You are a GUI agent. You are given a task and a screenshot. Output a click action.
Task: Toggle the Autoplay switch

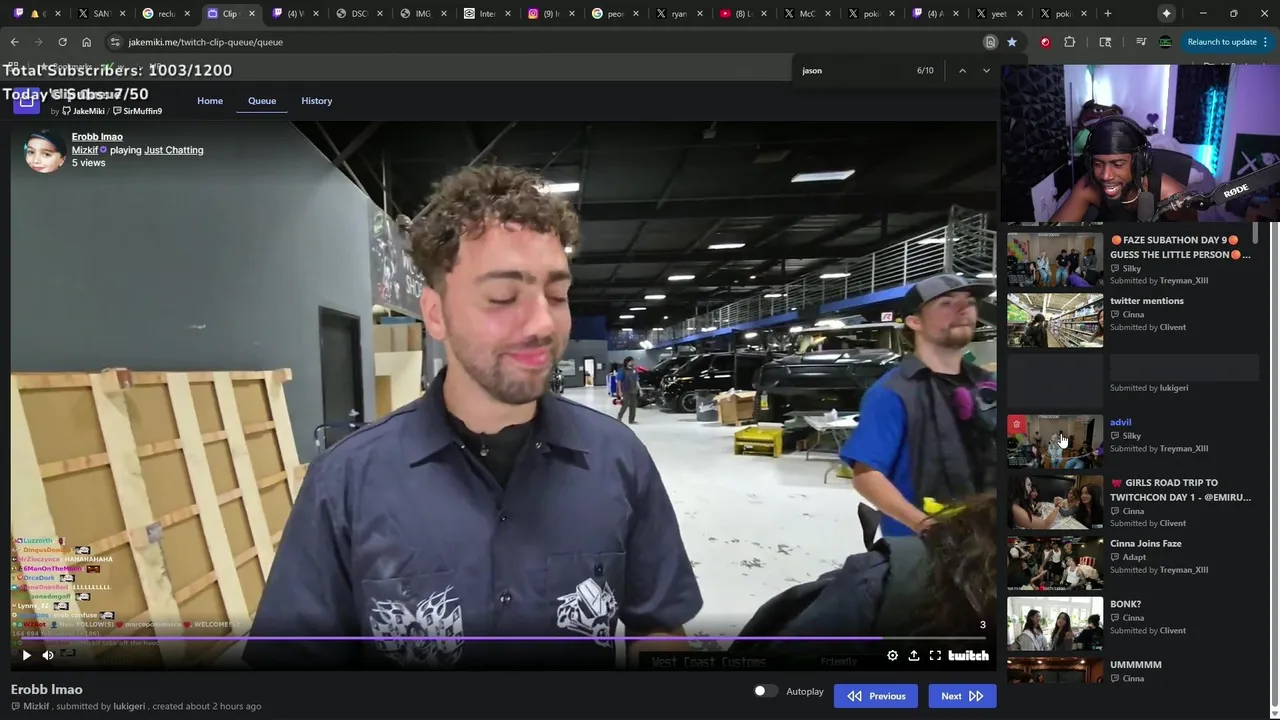pyautogui.click(x=765, y=691)
